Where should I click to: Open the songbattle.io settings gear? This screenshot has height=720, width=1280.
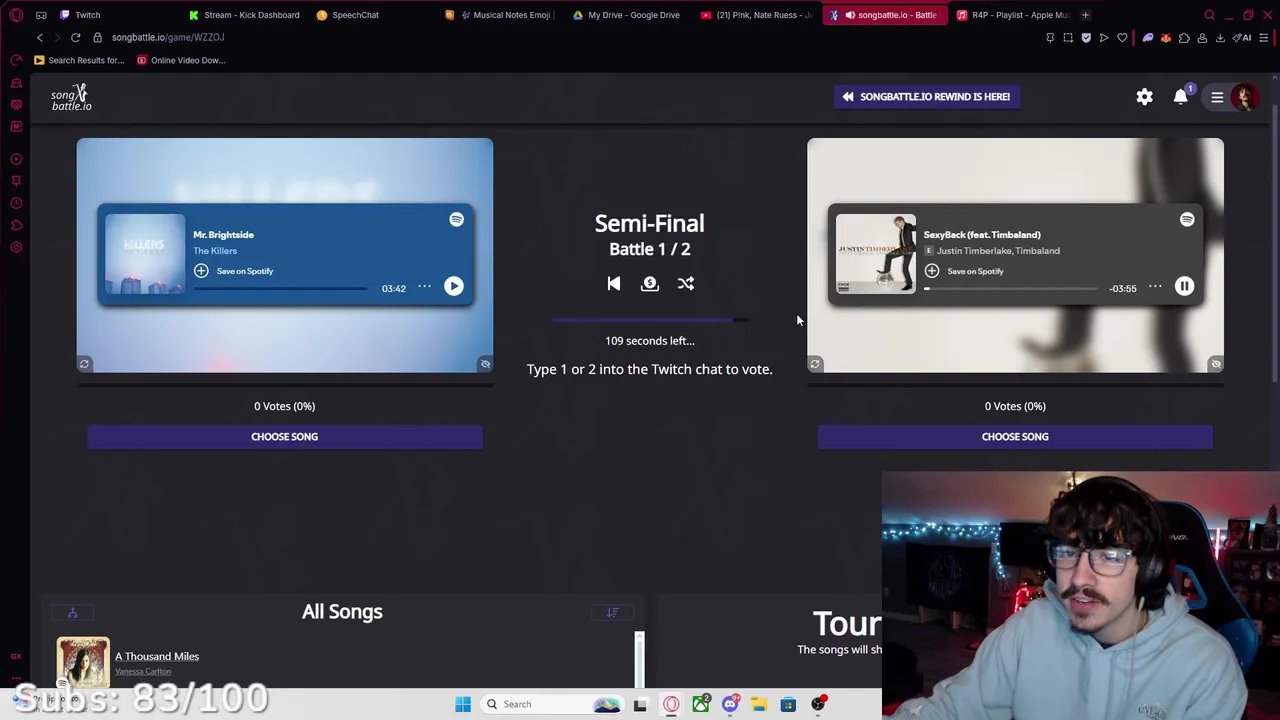1144,97
